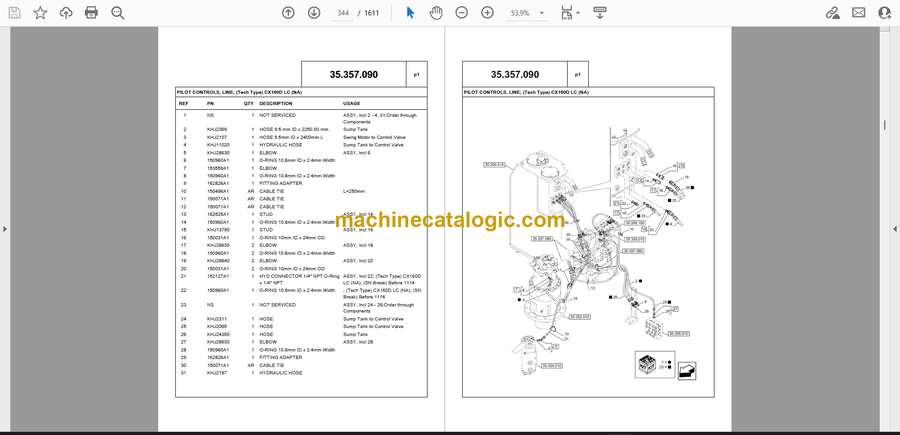Expand the right tools pane arrow
Viewport: 900px width, 435px height.
coord(895,229)
